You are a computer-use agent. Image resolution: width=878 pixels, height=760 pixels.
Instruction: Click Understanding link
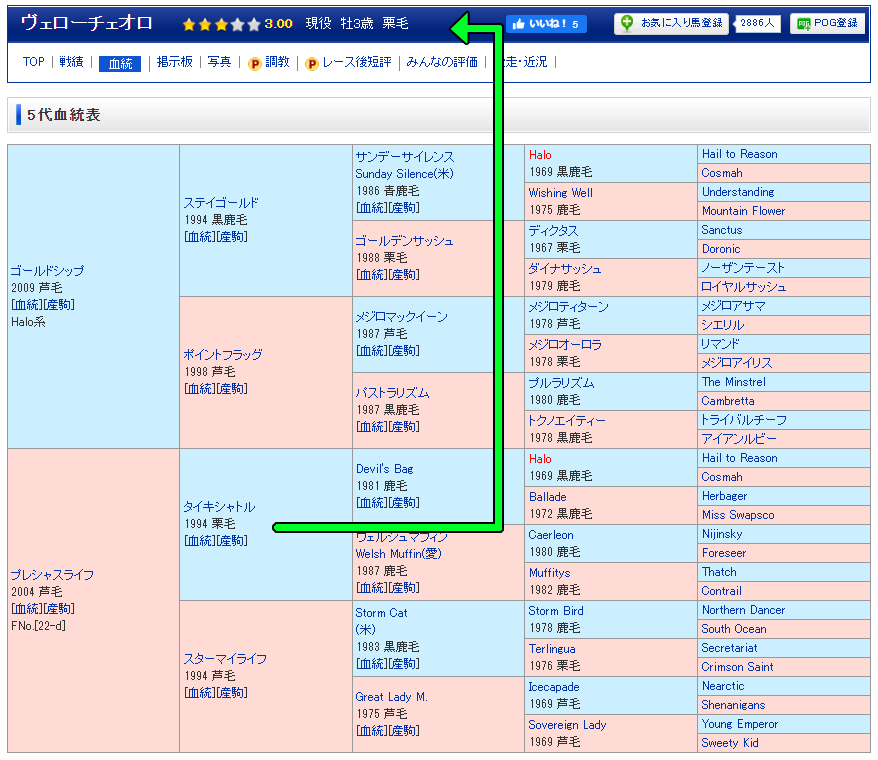point(737,192)
